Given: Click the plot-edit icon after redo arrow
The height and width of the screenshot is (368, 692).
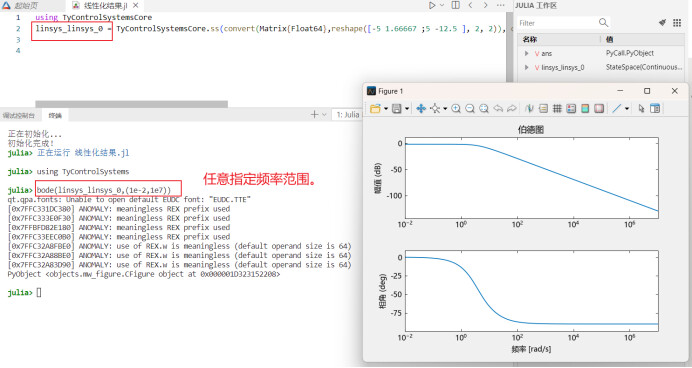Looking at the screenshot, I should pyautogui.click(x=530, y=109).
